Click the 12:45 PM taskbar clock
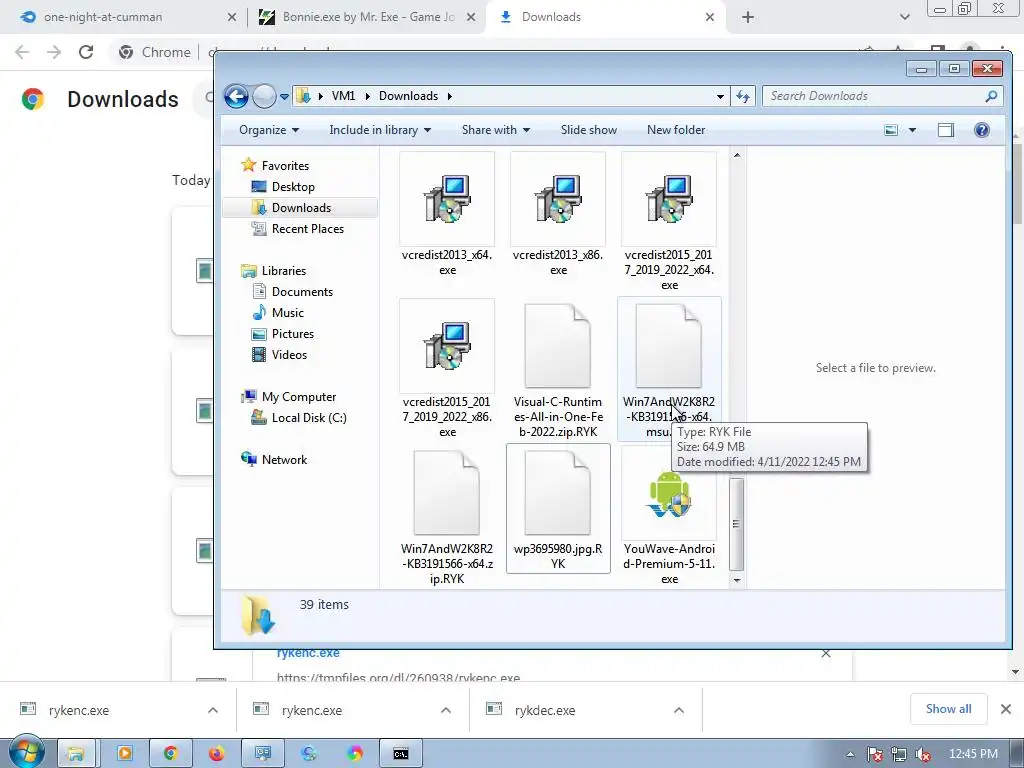The width and height of the screenshot is (1024, 768). coord(973,754)
